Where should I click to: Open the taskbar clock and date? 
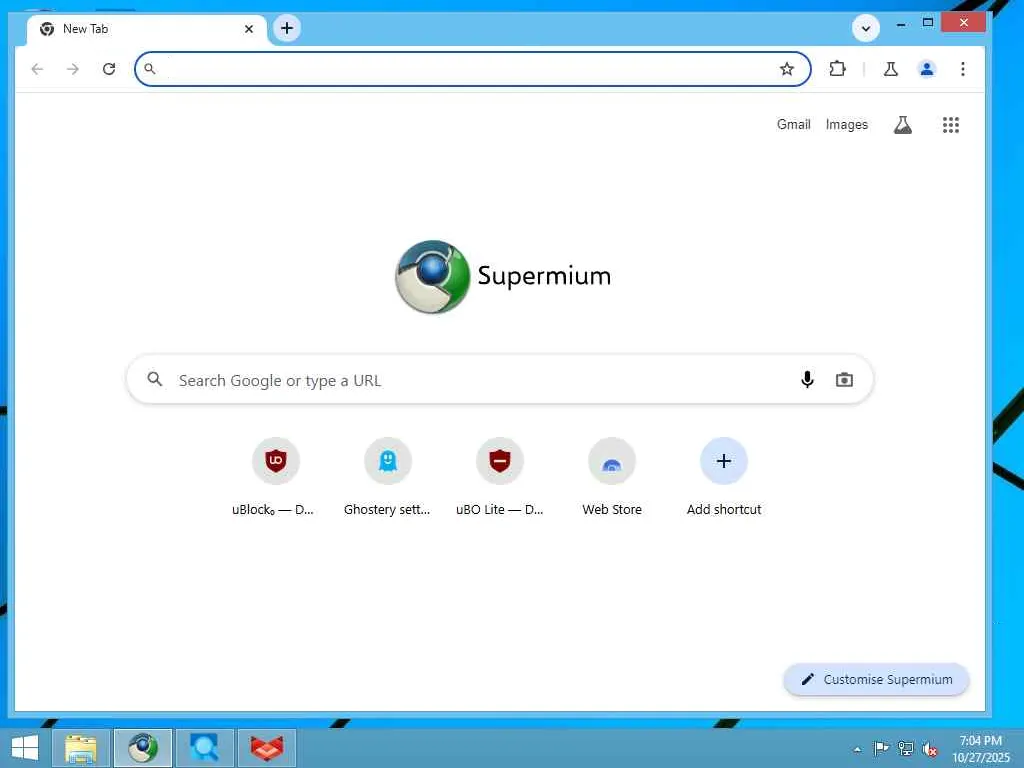(980, 748)
